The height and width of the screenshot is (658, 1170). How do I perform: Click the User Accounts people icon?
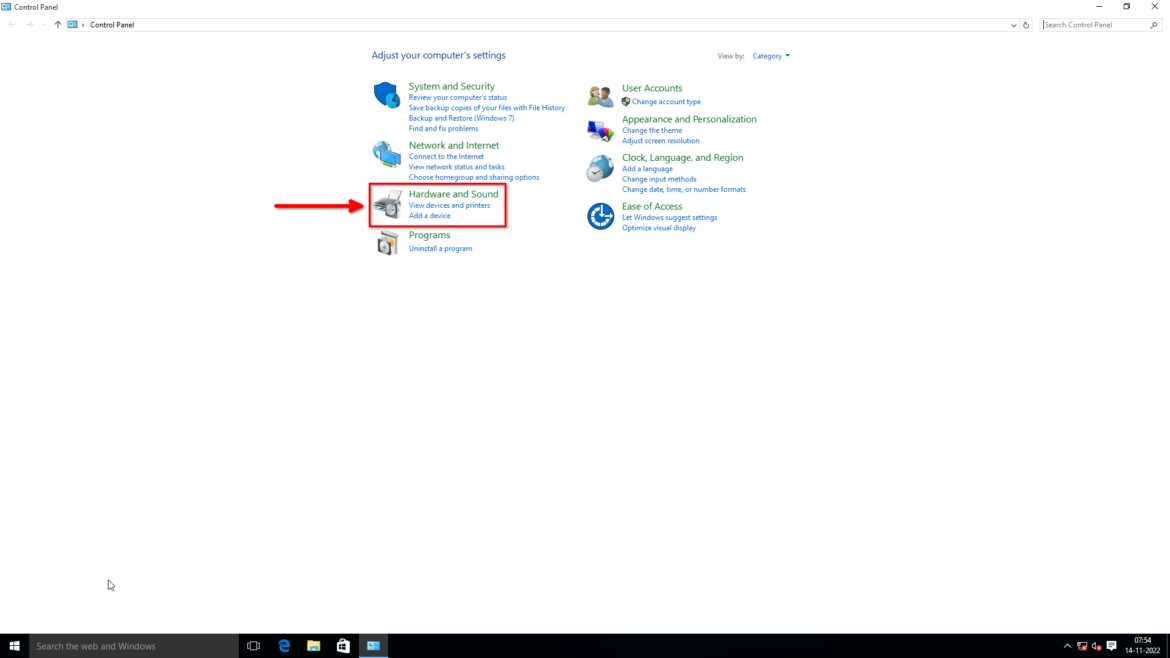(x=600, y=96)
